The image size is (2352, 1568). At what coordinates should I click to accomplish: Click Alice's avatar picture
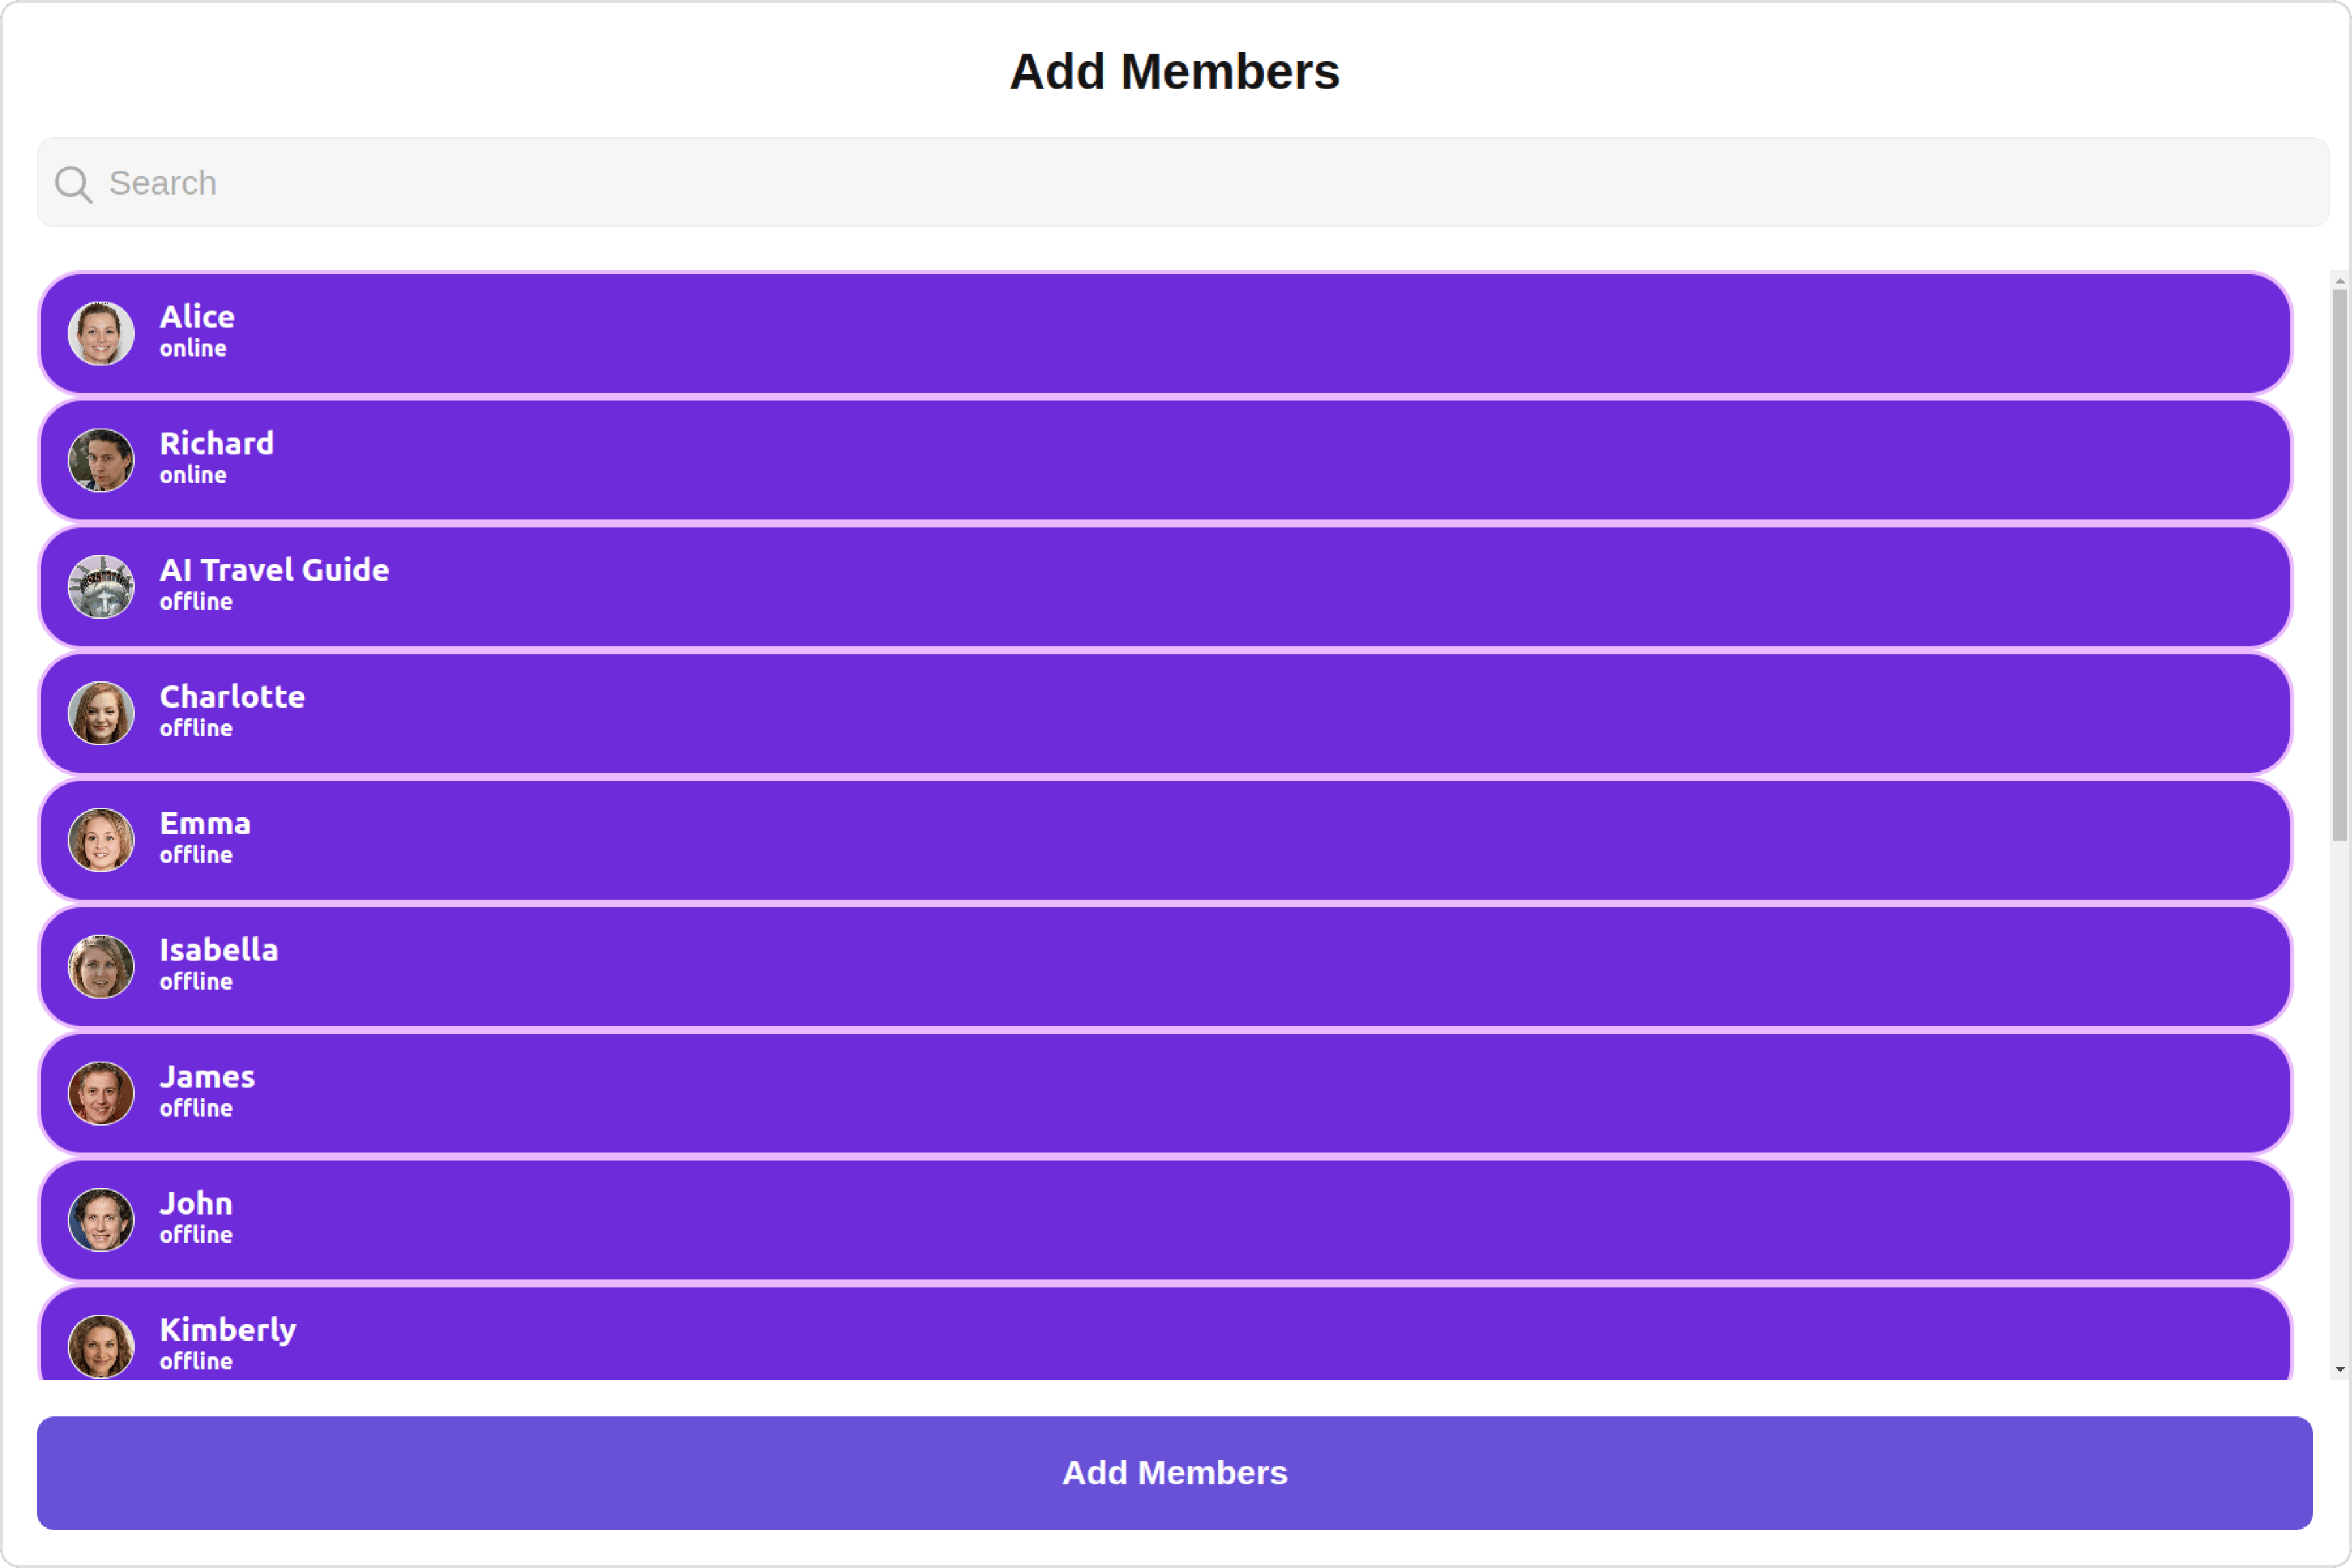click(x=101, y=333)
